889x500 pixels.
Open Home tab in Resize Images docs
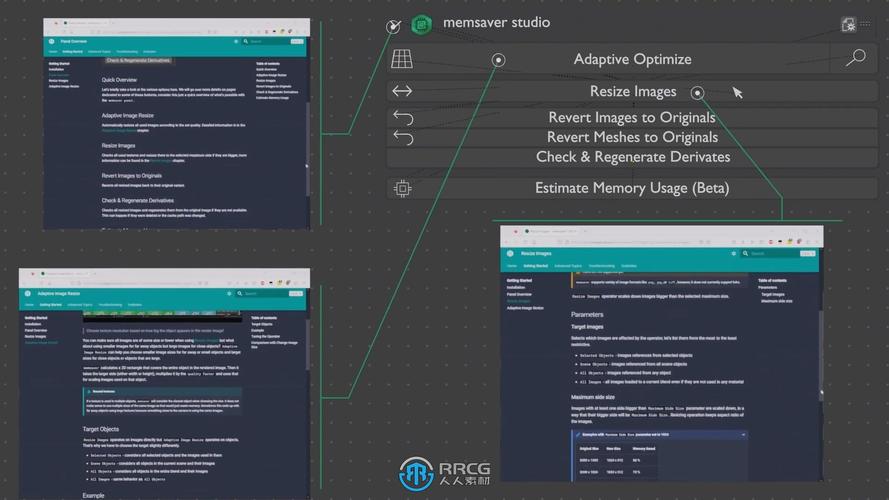coord(512,266)
